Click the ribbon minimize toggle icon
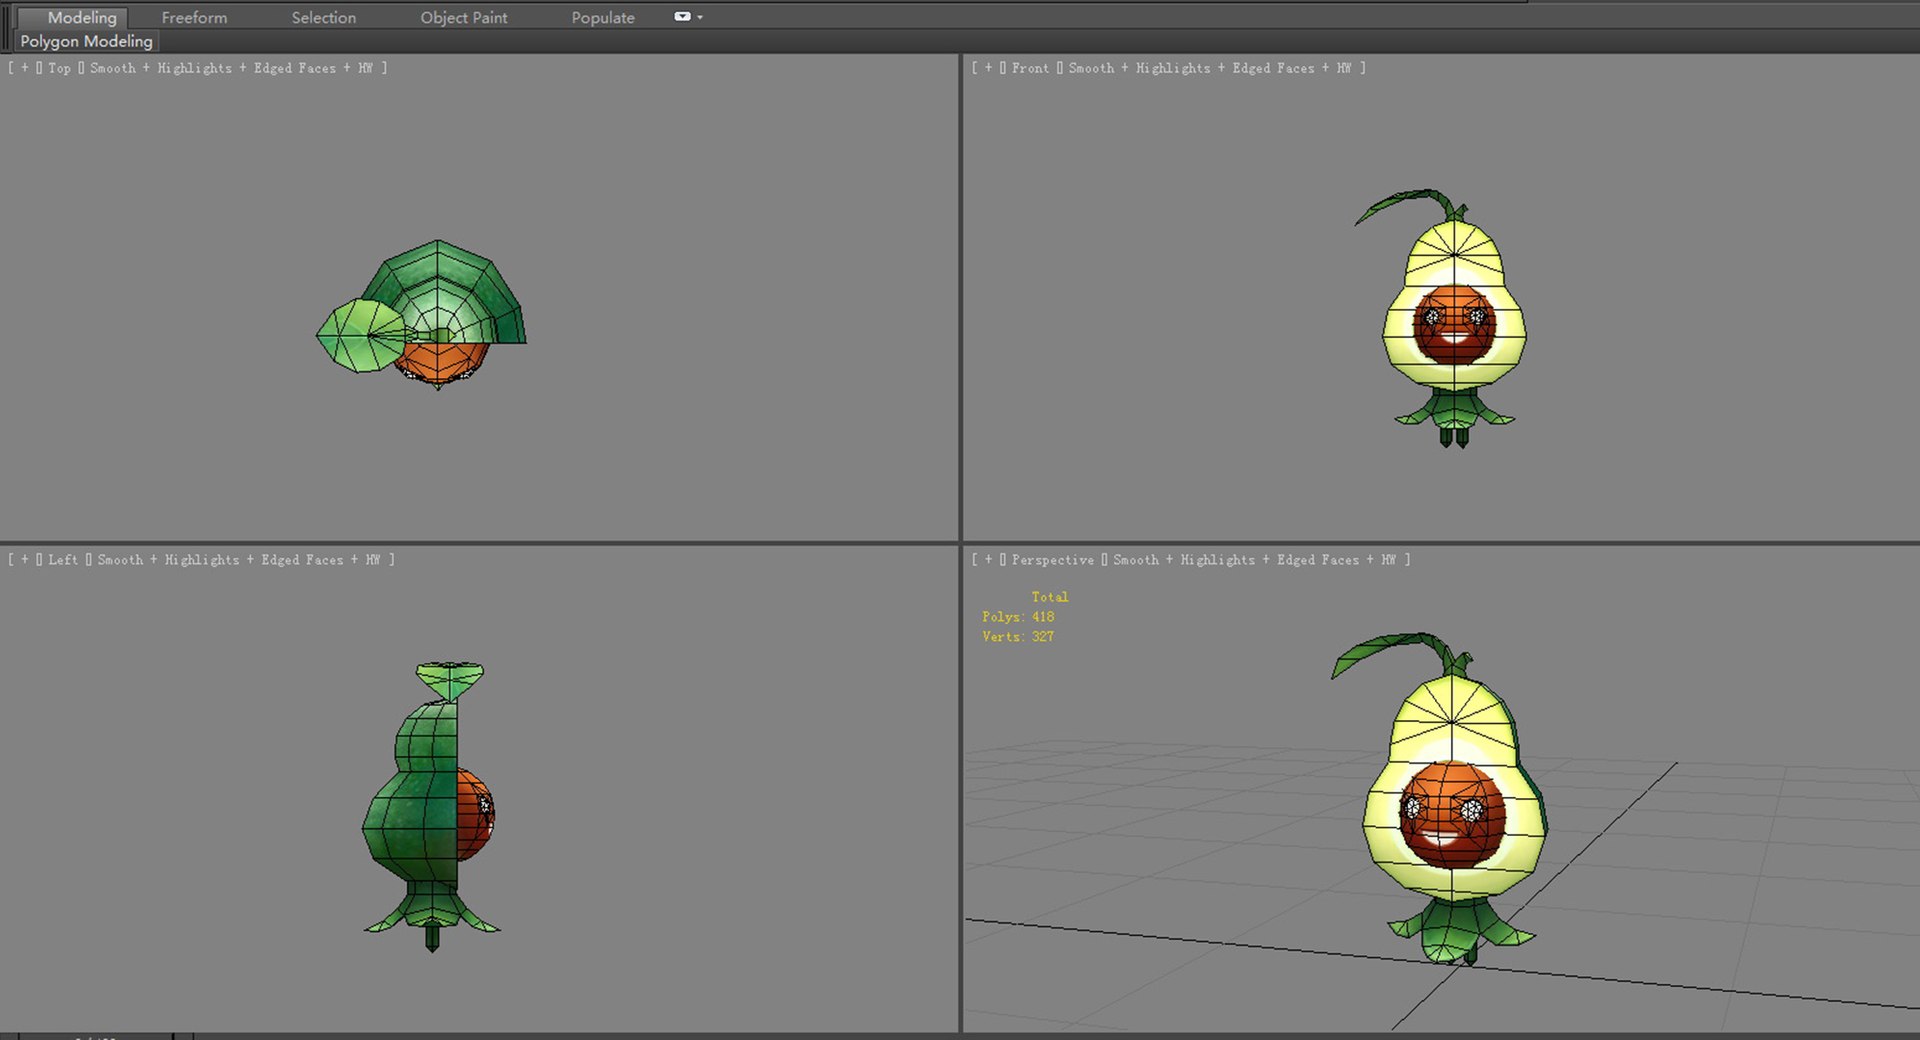The width and height of the screenshot is (1920, 1040). click(x=682, y=16)
